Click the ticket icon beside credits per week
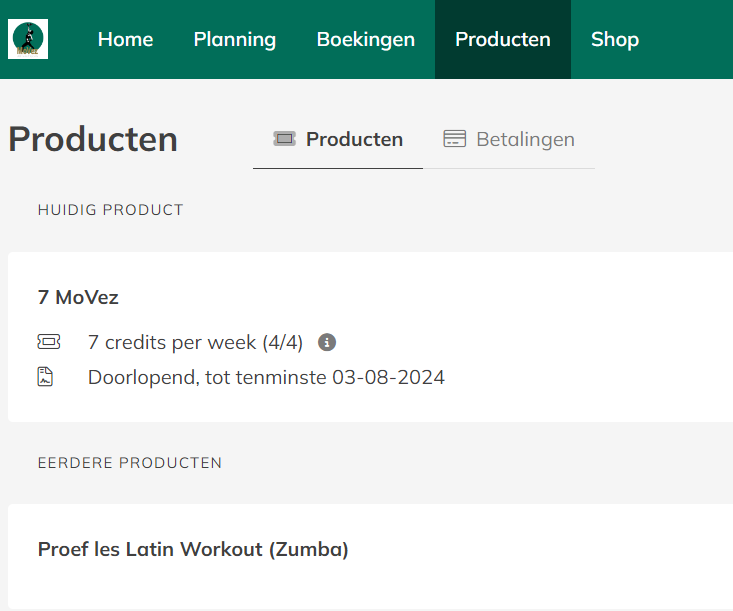 [48, 342]
